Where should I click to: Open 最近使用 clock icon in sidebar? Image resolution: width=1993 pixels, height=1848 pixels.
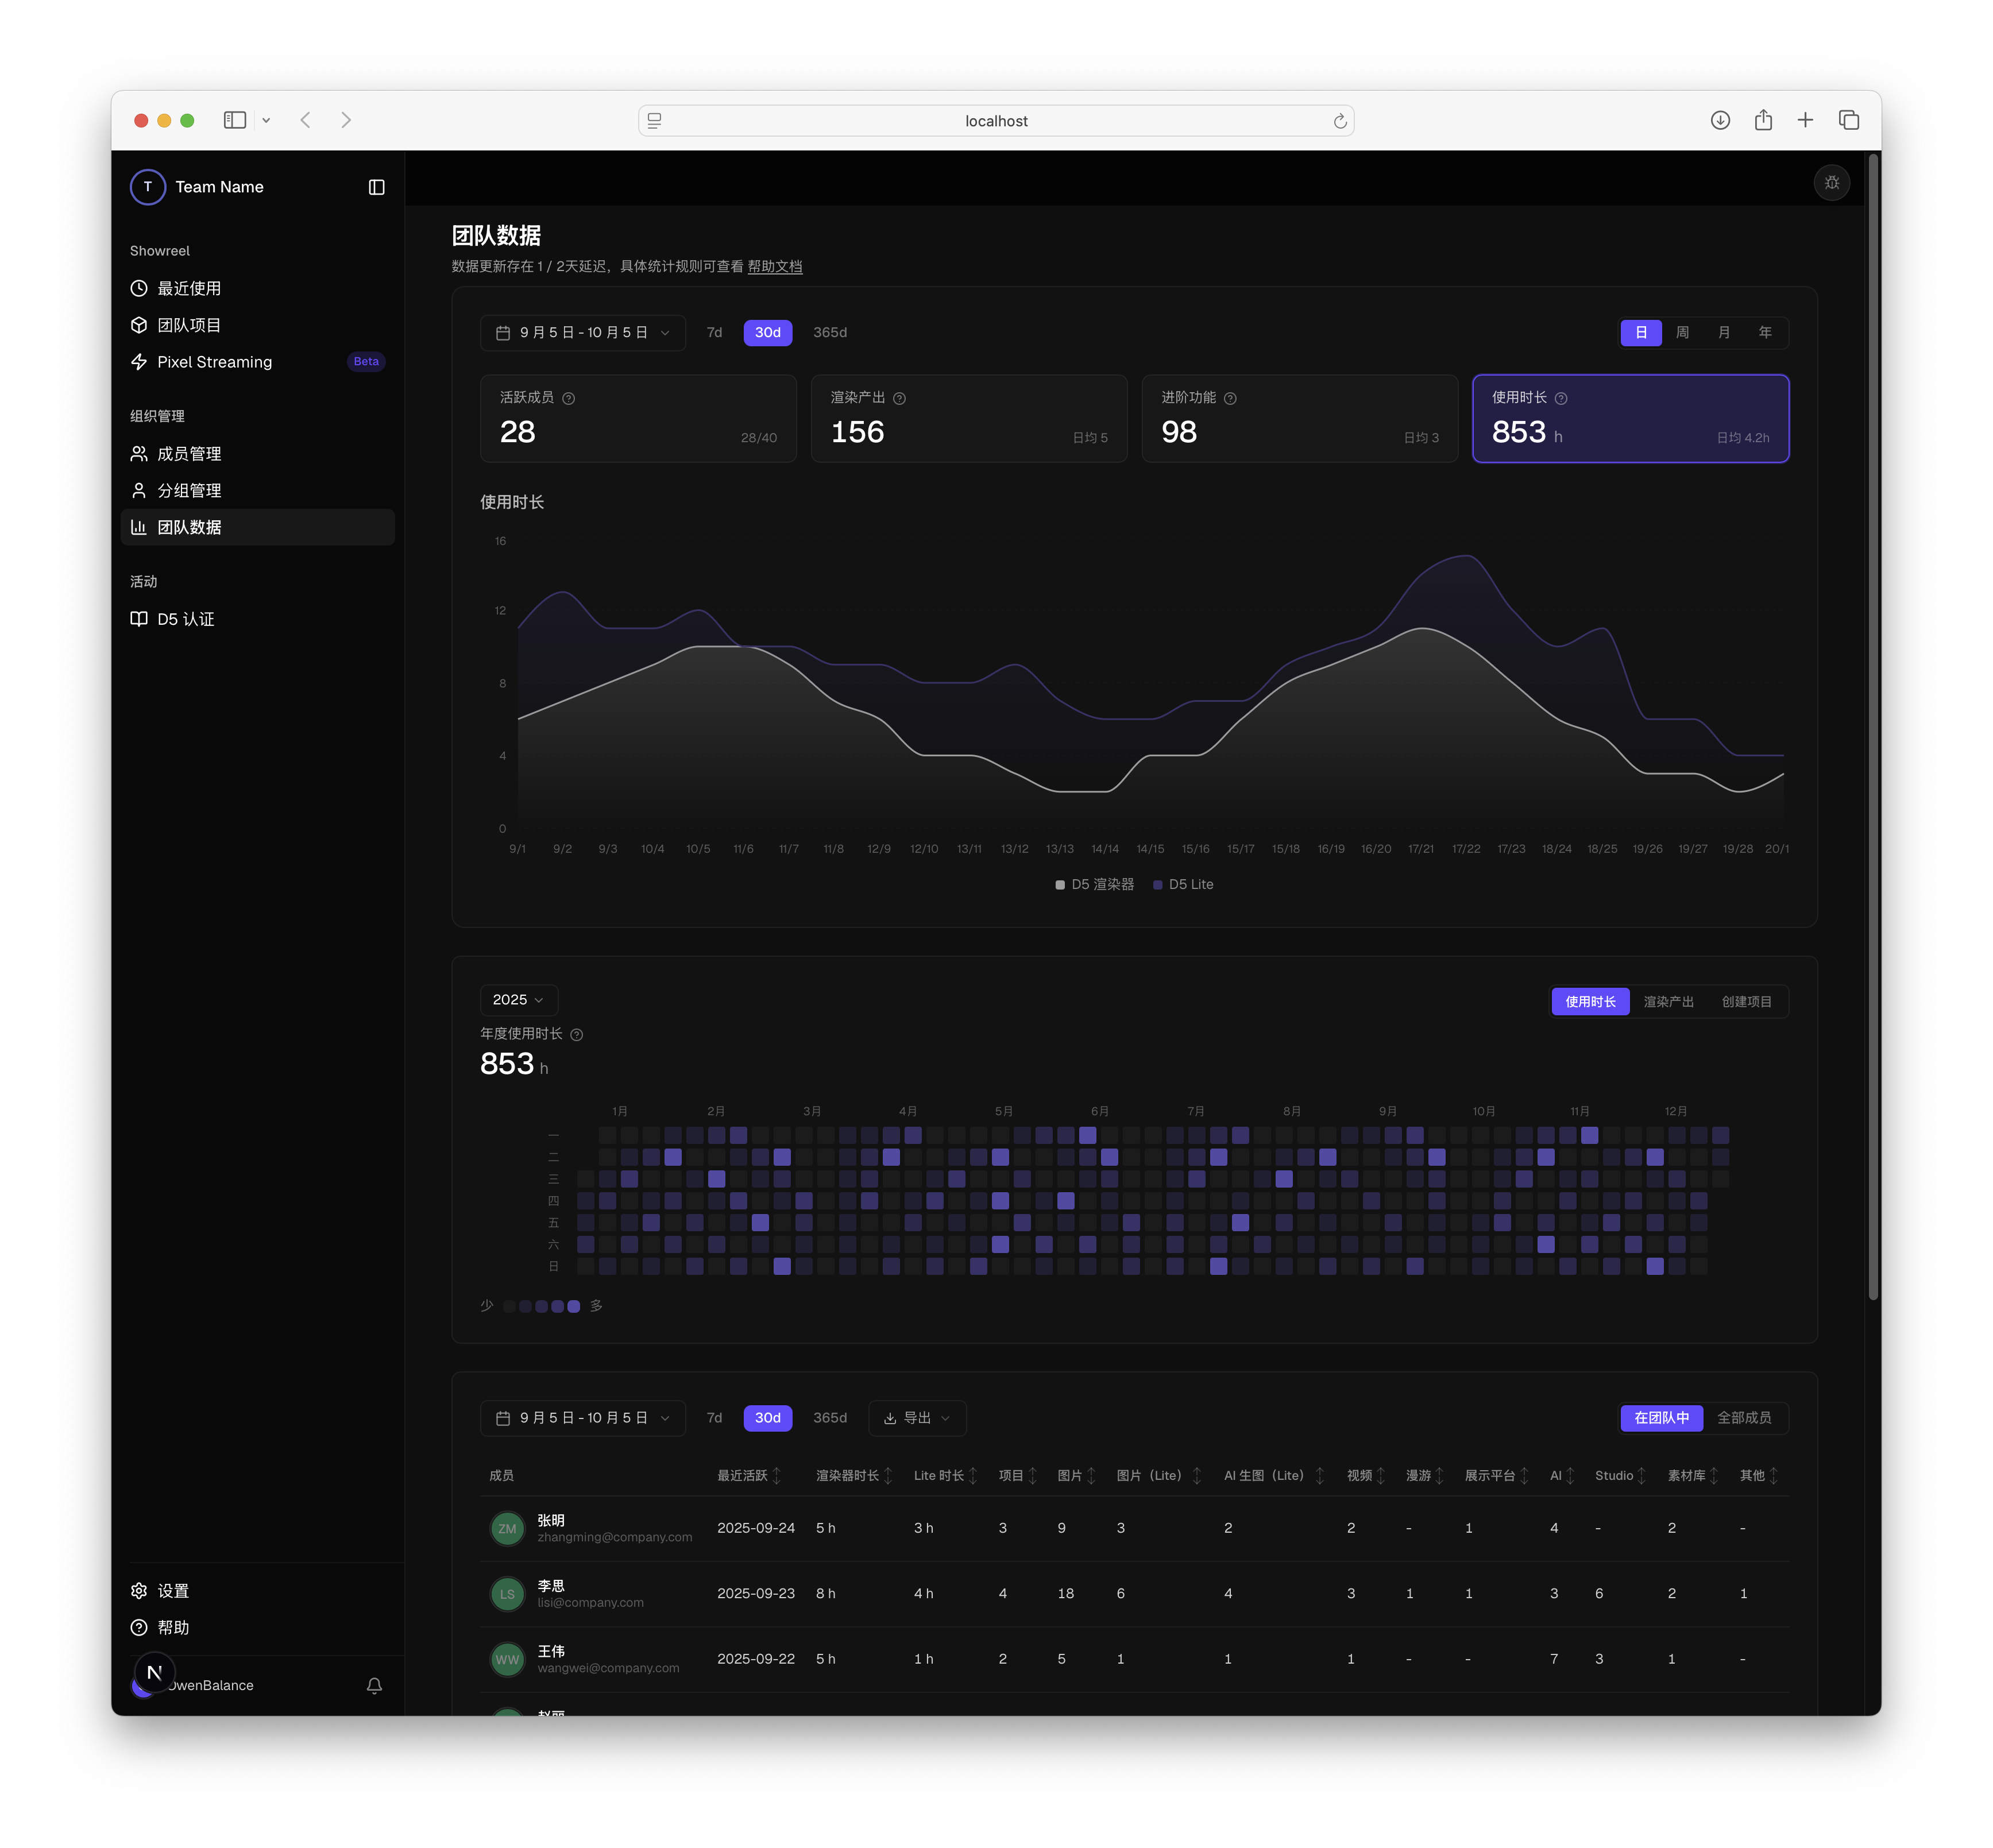pos(139,288)
